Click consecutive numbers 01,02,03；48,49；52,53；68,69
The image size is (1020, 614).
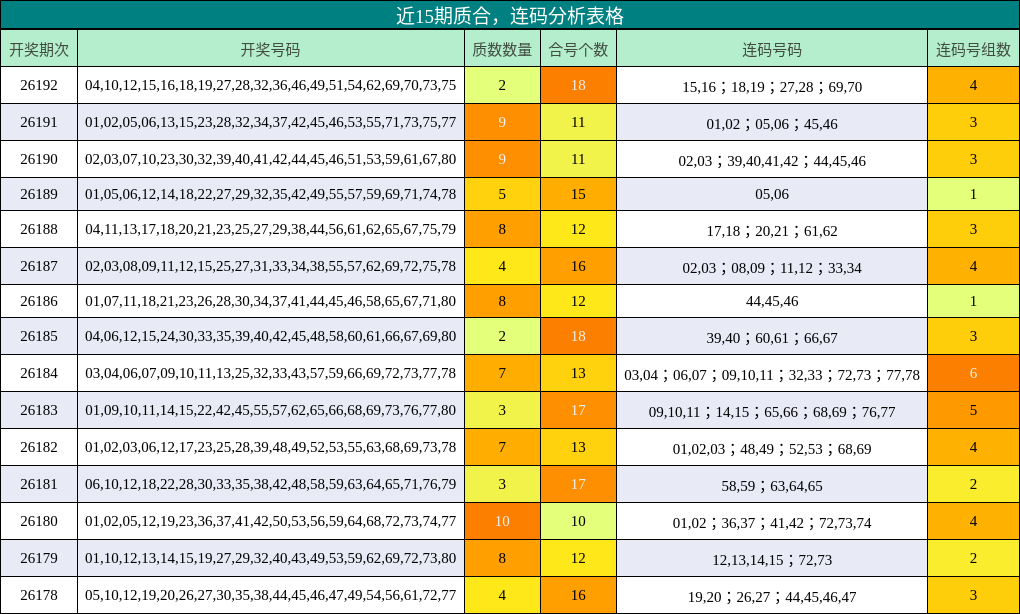click(x=772, y=449)
